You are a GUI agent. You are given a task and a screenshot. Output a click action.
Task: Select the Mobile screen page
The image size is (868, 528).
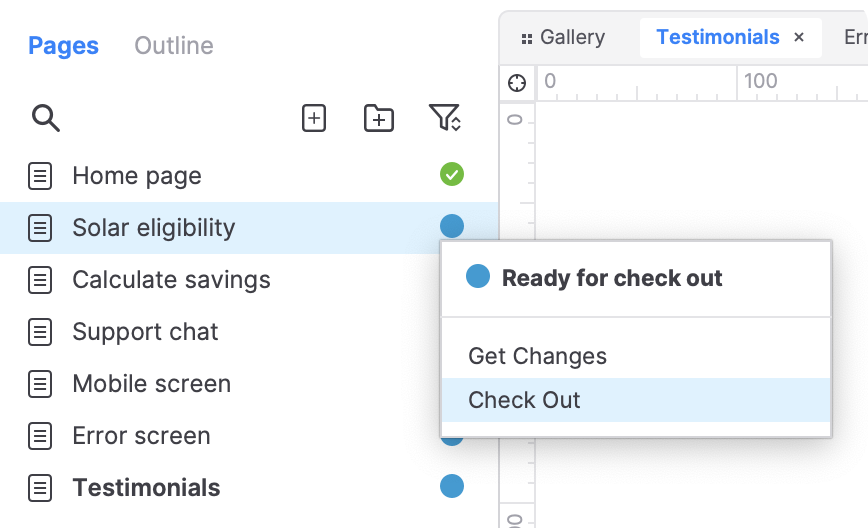151,384
